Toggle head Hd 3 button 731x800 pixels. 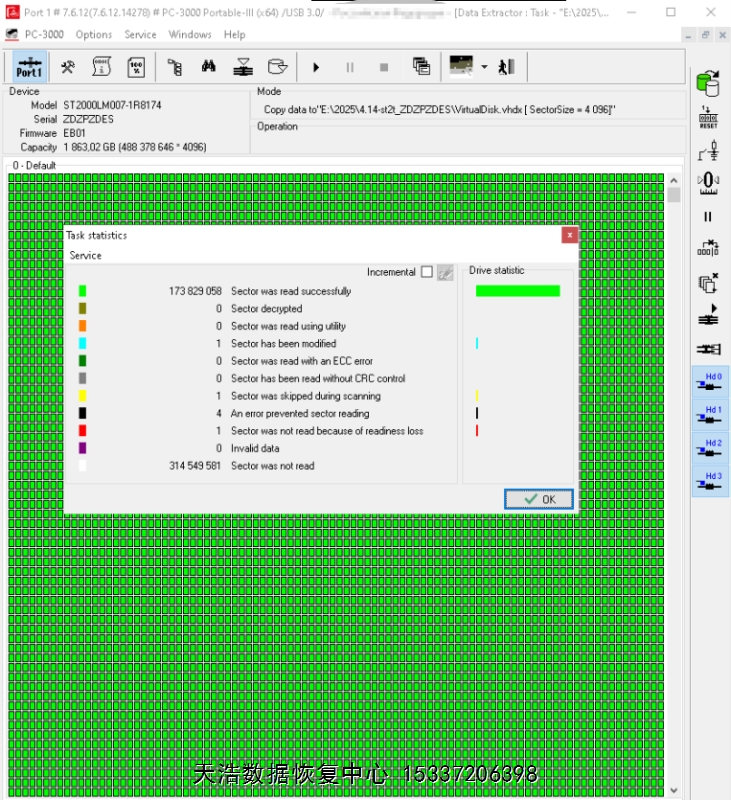(712, 481)
